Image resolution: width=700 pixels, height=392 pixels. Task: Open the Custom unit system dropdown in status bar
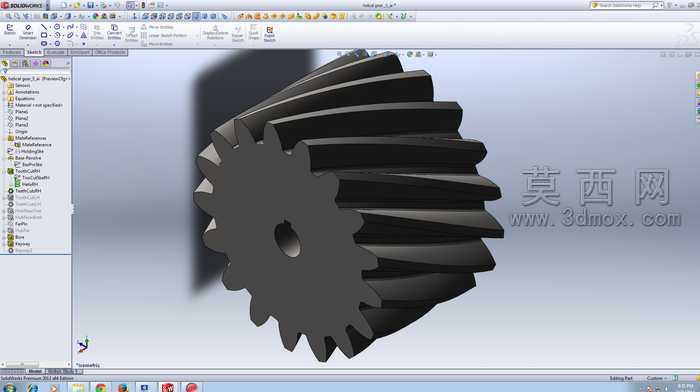coord(658,379)
